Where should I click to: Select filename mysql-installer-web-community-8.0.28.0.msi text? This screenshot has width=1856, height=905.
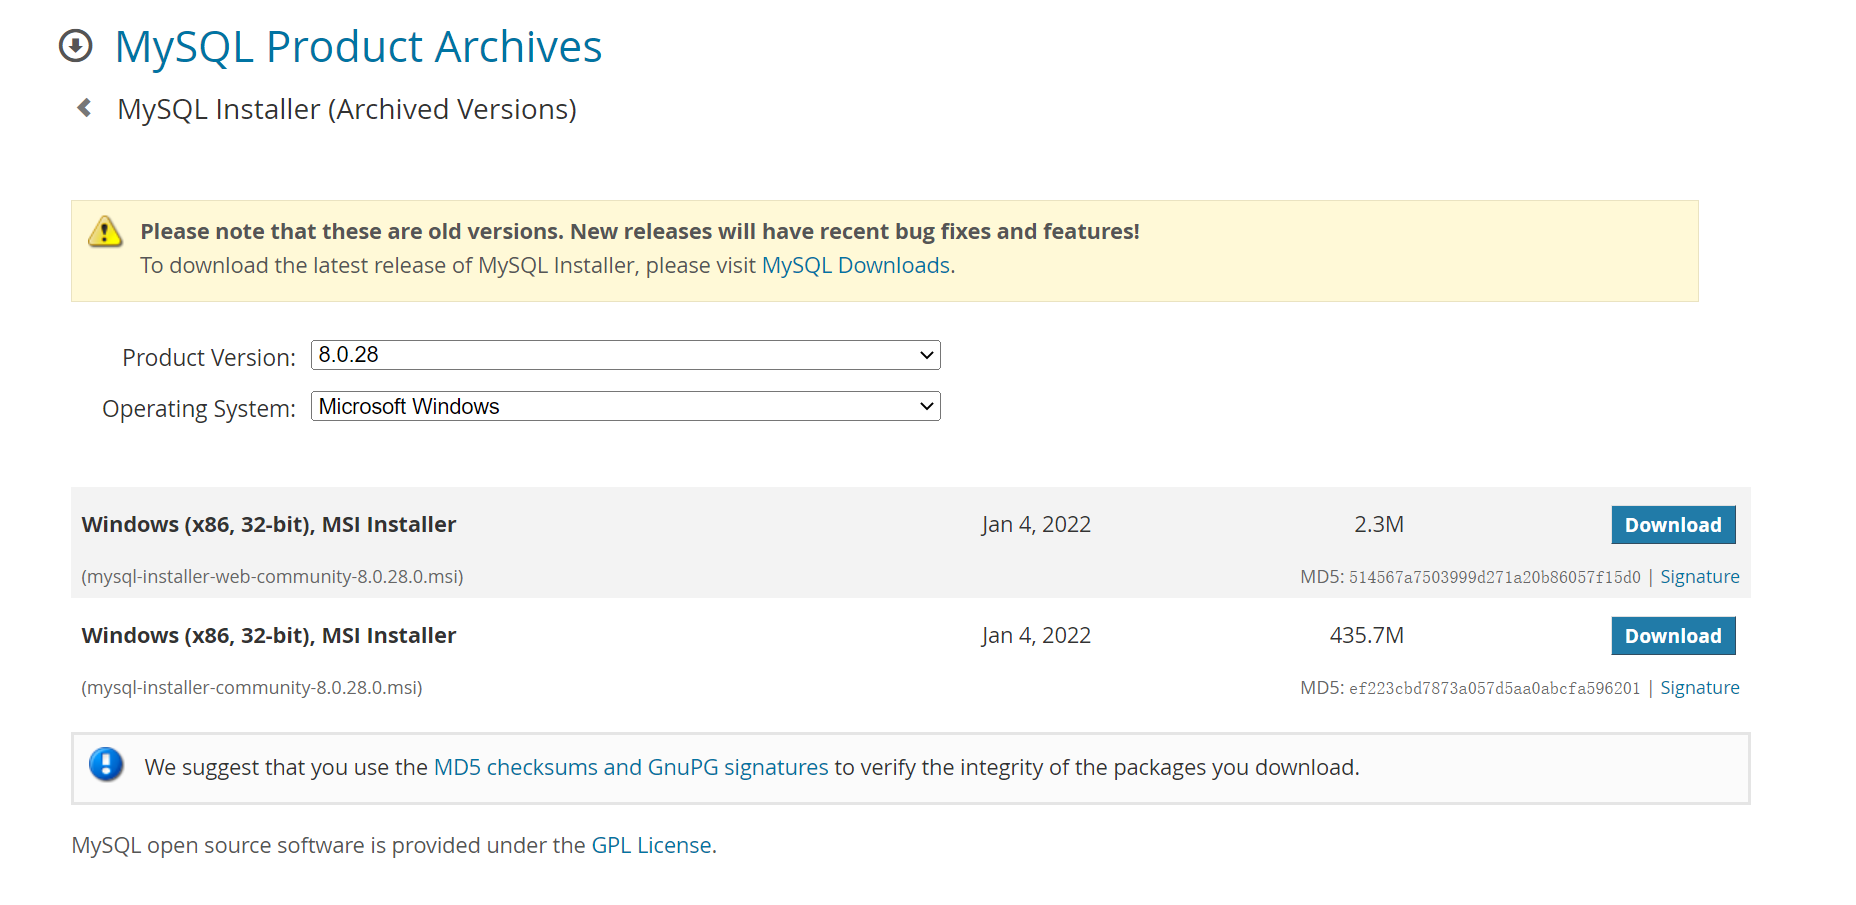tap(272, 577)
